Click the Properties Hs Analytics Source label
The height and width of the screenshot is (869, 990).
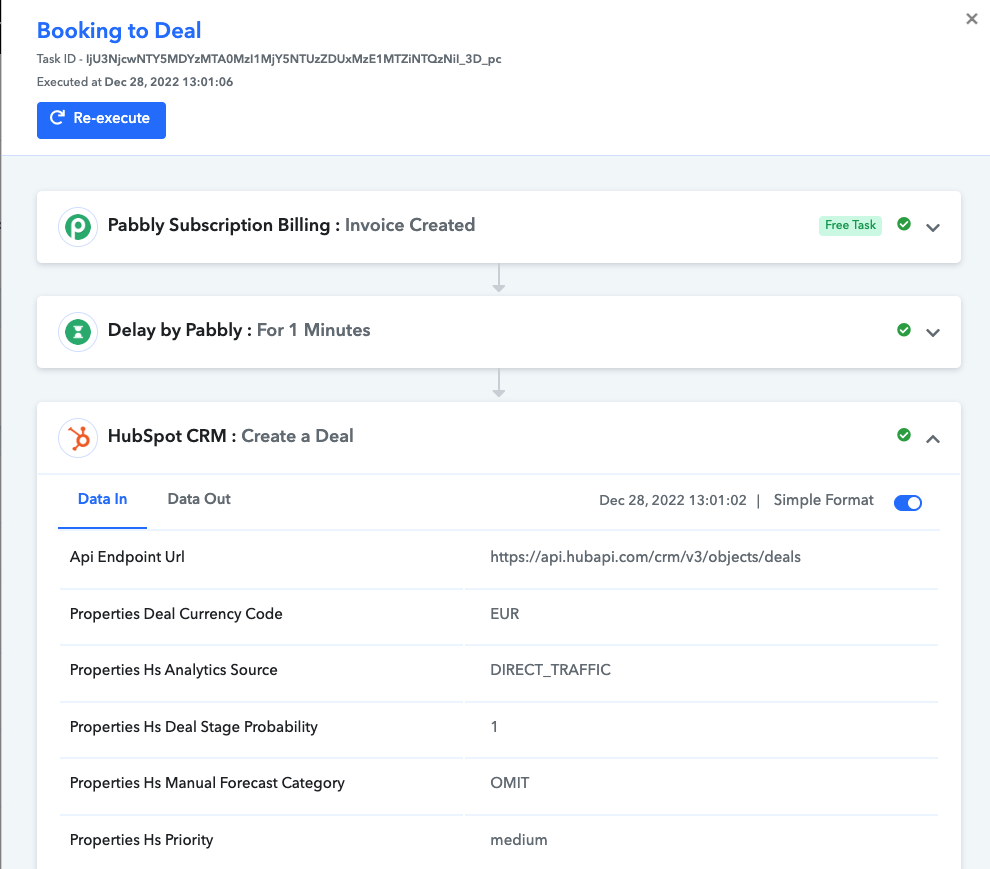pos(173,670)
